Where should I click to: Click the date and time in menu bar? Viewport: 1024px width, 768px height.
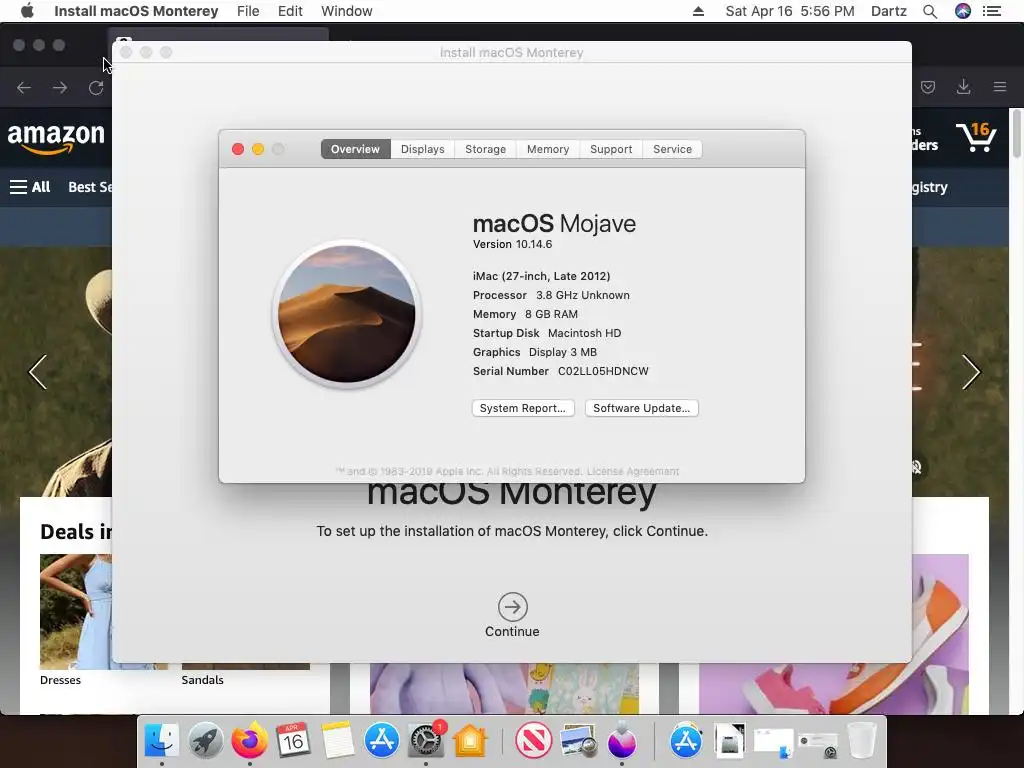790,11
